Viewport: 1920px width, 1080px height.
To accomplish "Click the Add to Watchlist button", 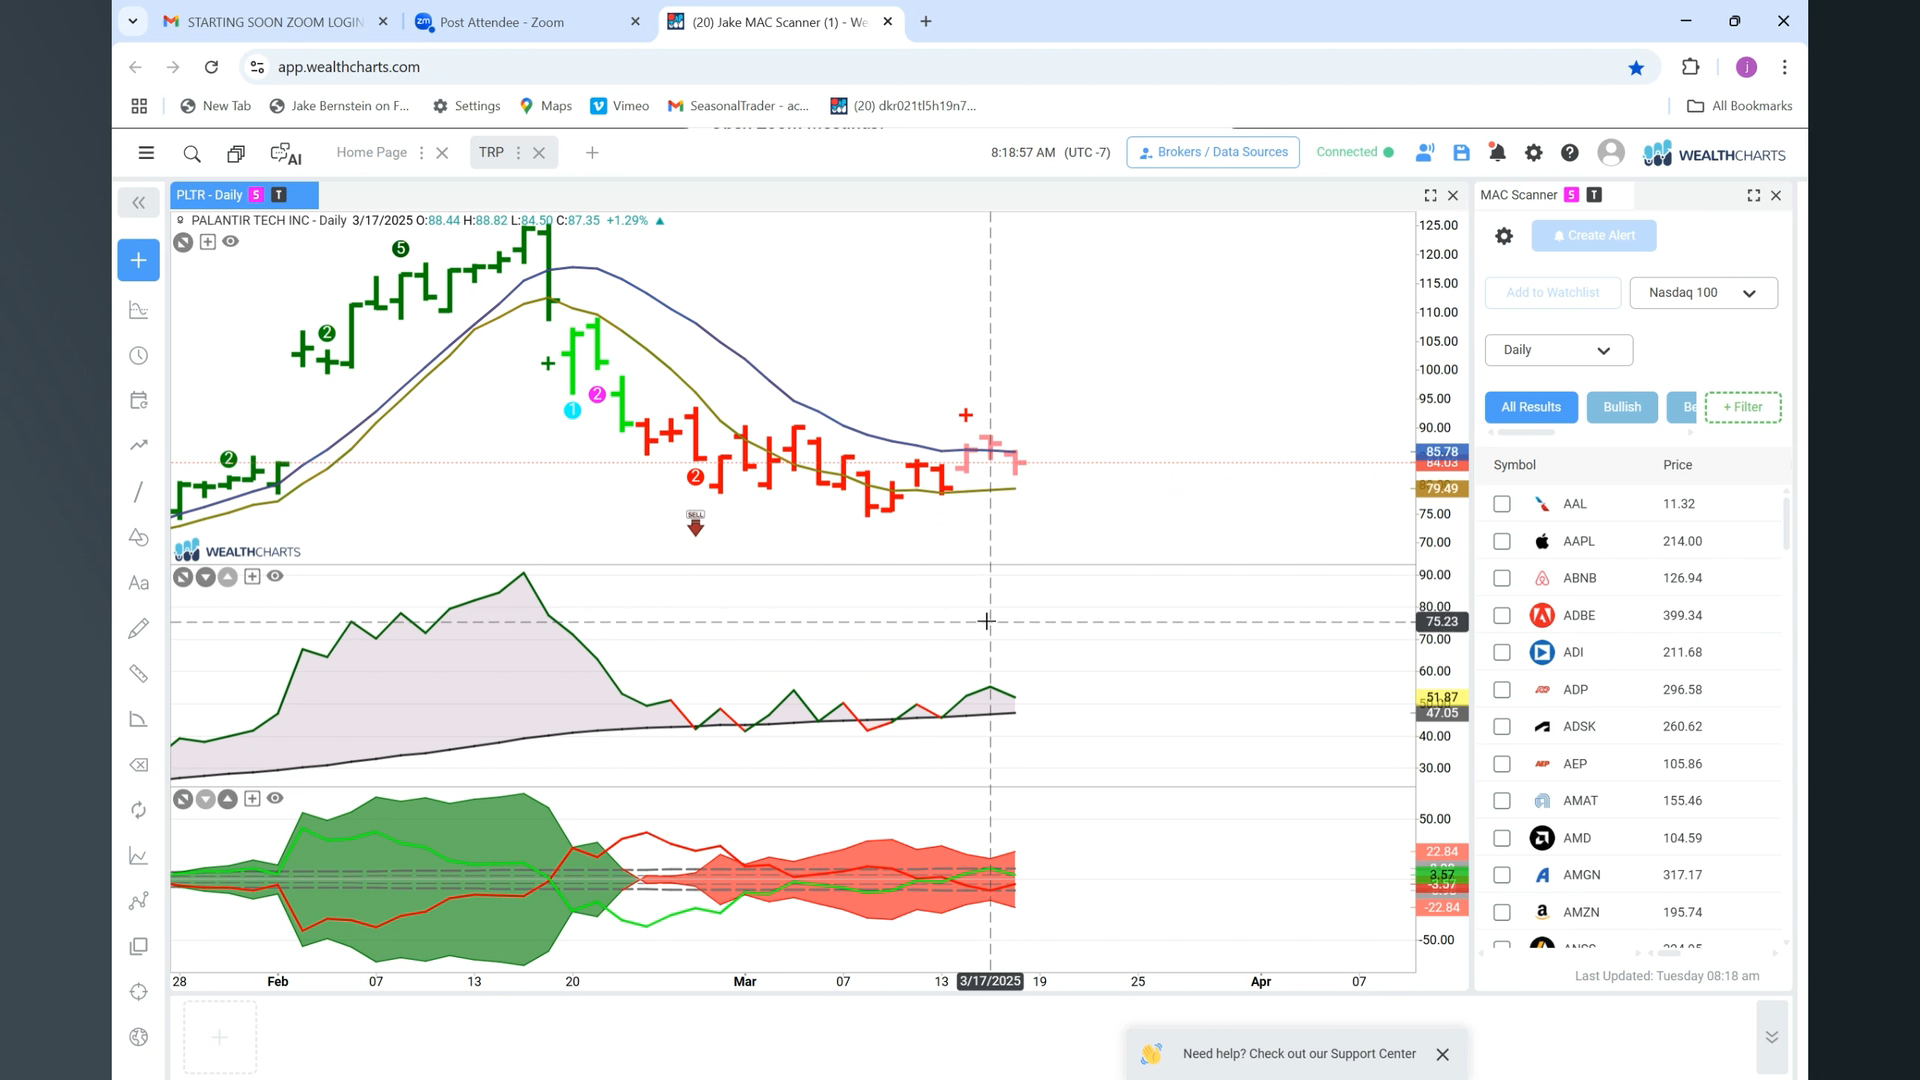I will click(x=1553, y=293).
